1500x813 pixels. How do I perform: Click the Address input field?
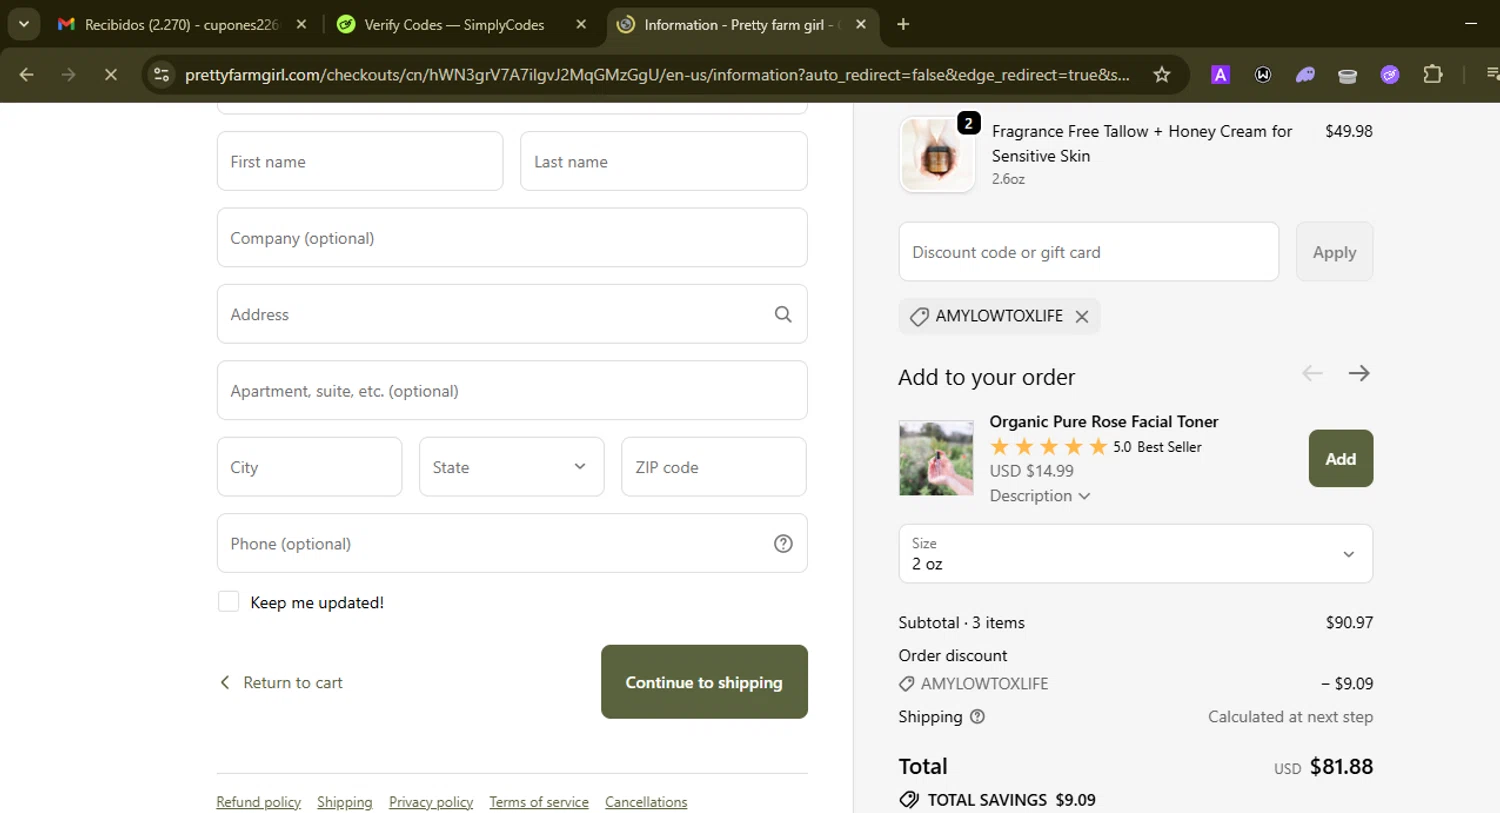click(x=512, y=314)
